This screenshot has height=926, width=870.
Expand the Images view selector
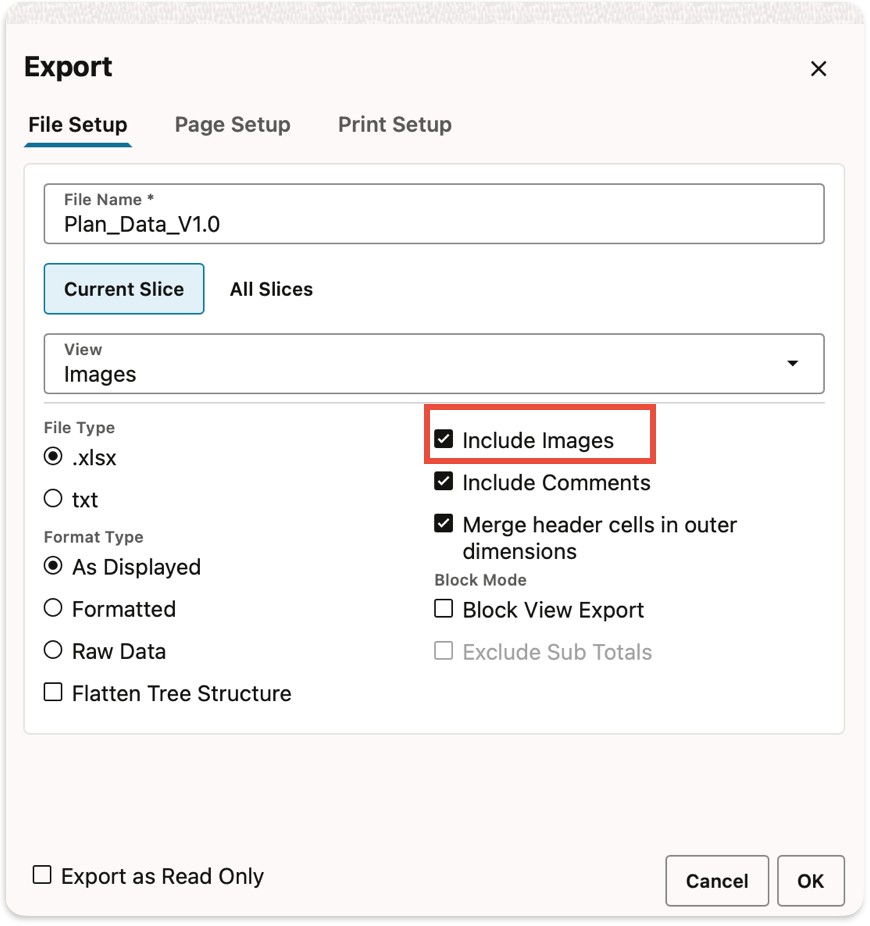(792, 364)
